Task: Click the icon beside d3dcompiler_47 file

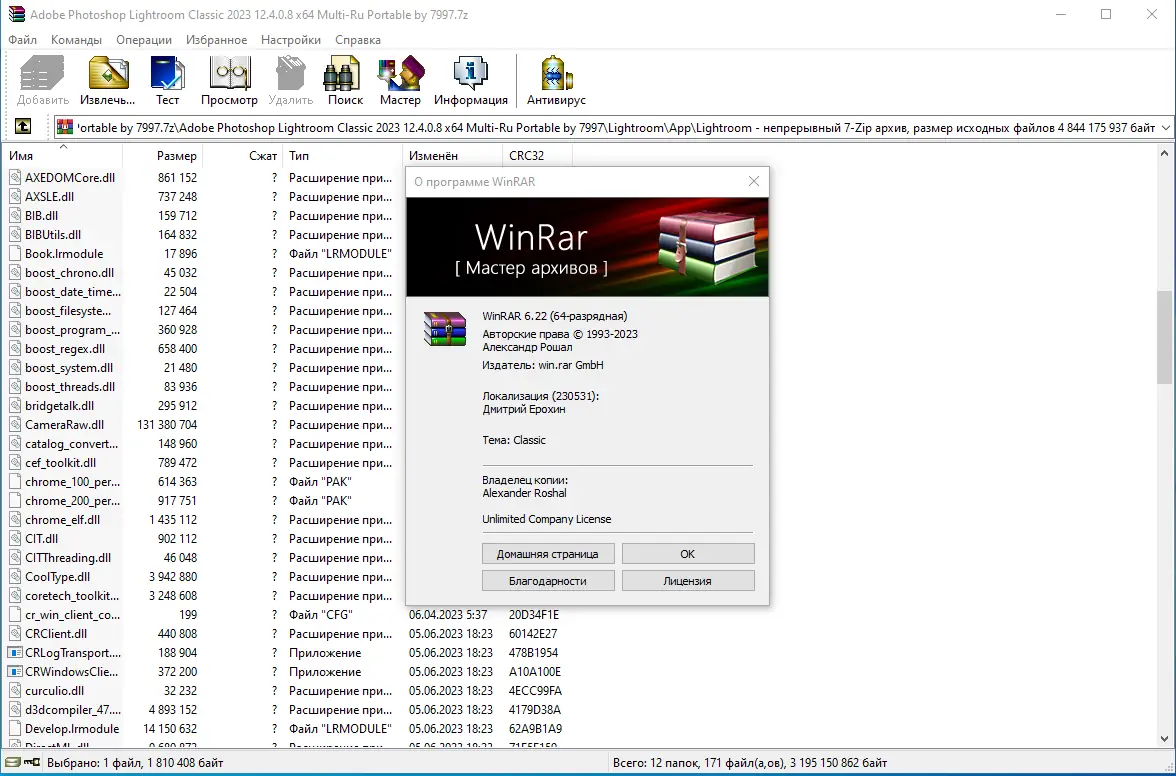Action: pyautogui.click(x=15, y=709)
